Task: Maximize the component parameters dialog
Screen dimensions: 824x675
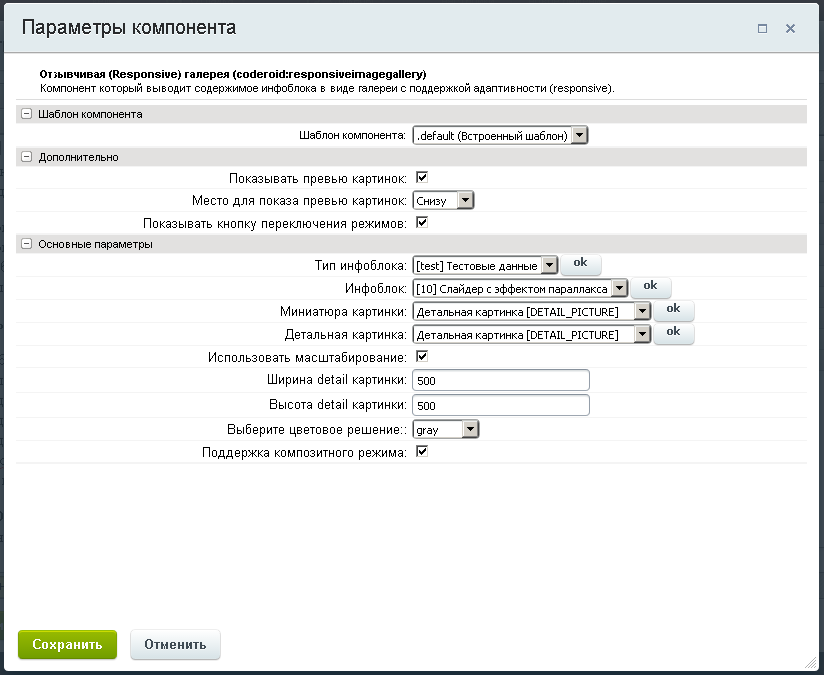Action: (762, 29)
